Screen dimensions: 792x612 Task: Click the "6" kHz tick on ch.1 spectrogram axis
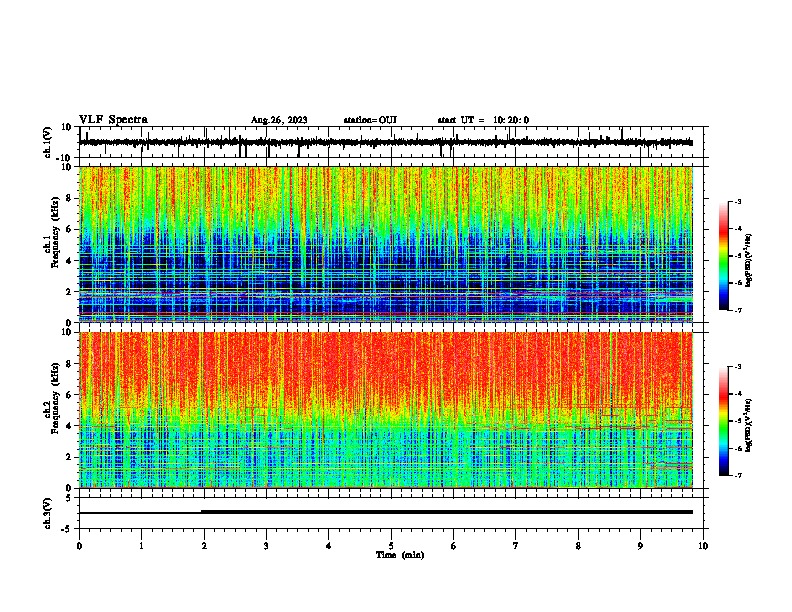[x=69, y=230]
